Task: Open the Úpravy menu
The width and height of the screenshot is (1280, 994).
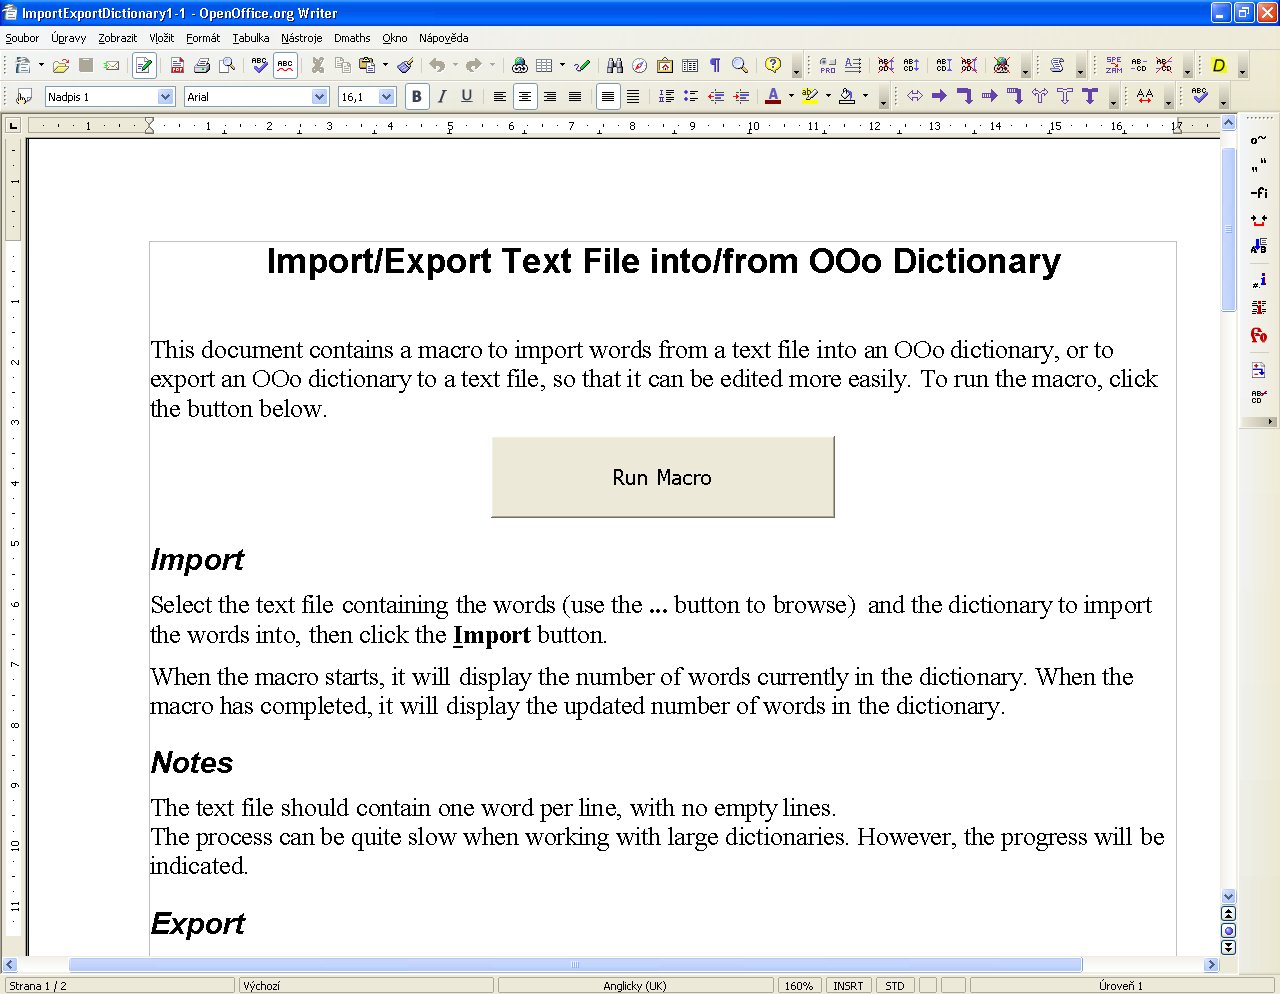Action: pos(69,38)
